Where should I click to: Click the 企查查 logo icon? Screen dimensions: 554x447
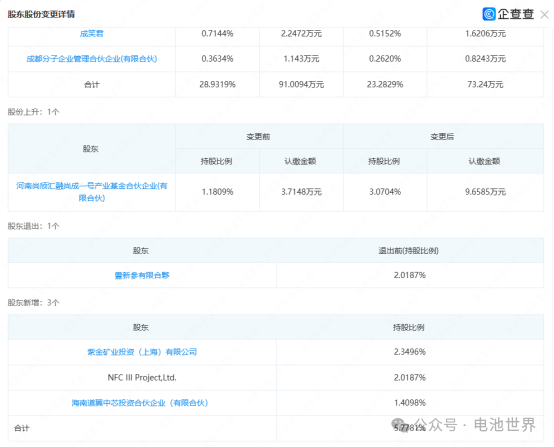489,14
